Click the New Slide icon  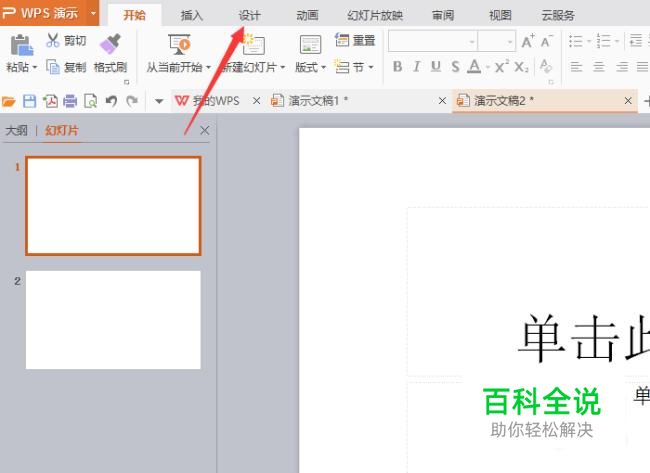(253, 44)
